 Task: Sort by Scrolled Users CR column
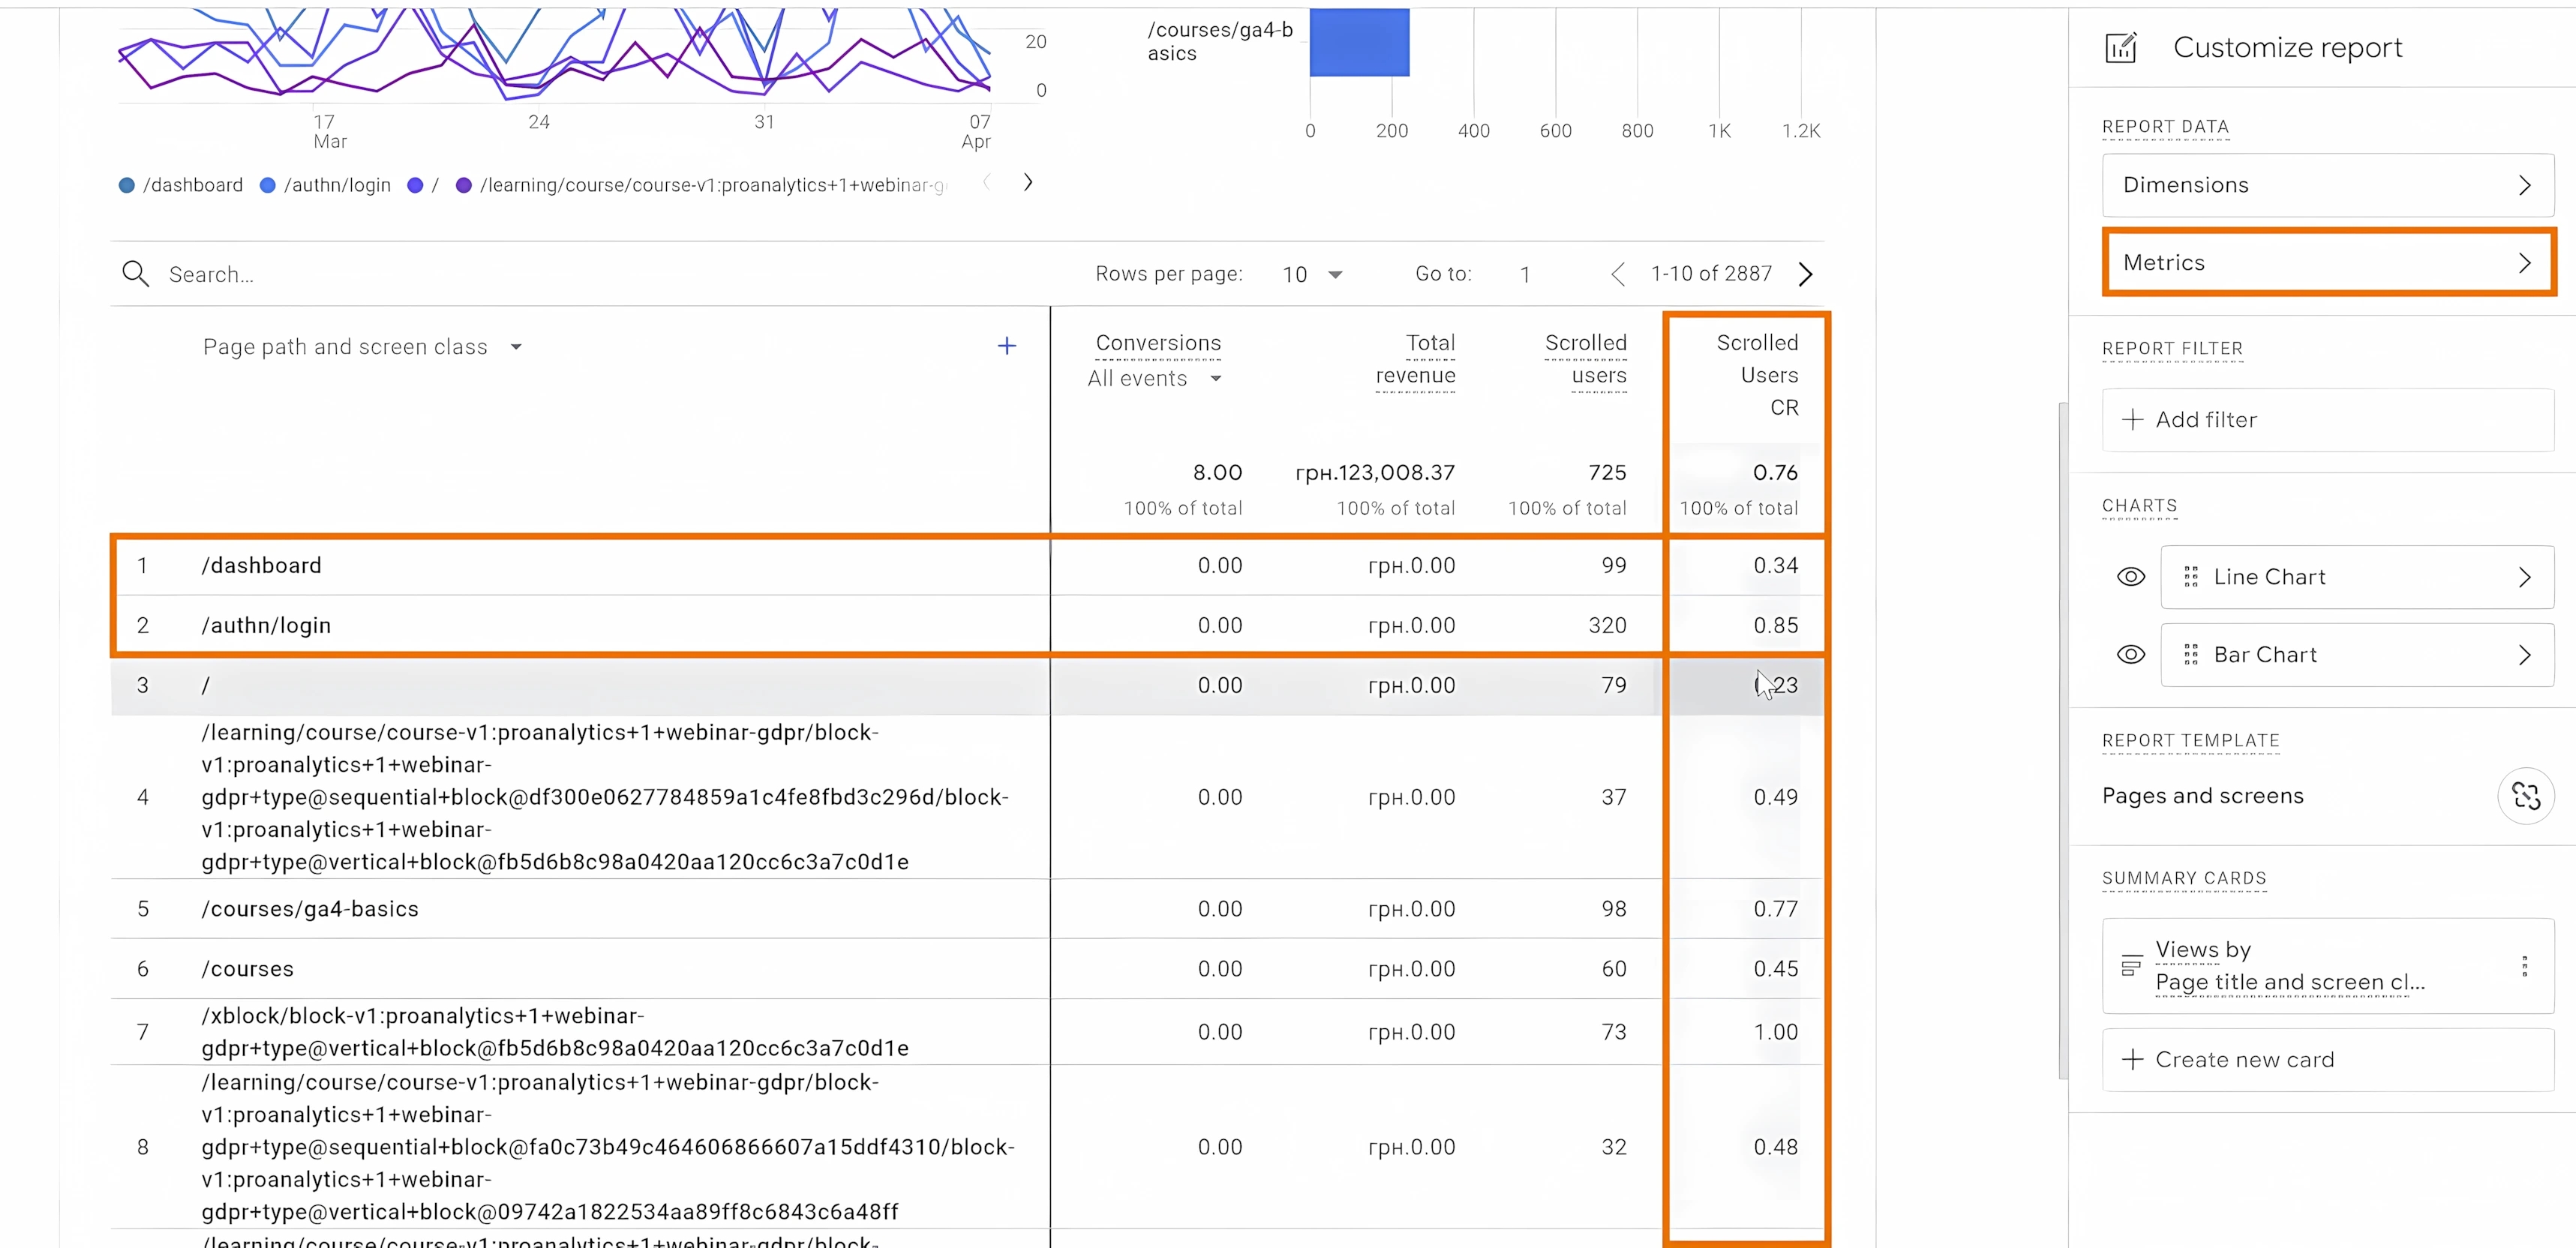point(1757,375)
